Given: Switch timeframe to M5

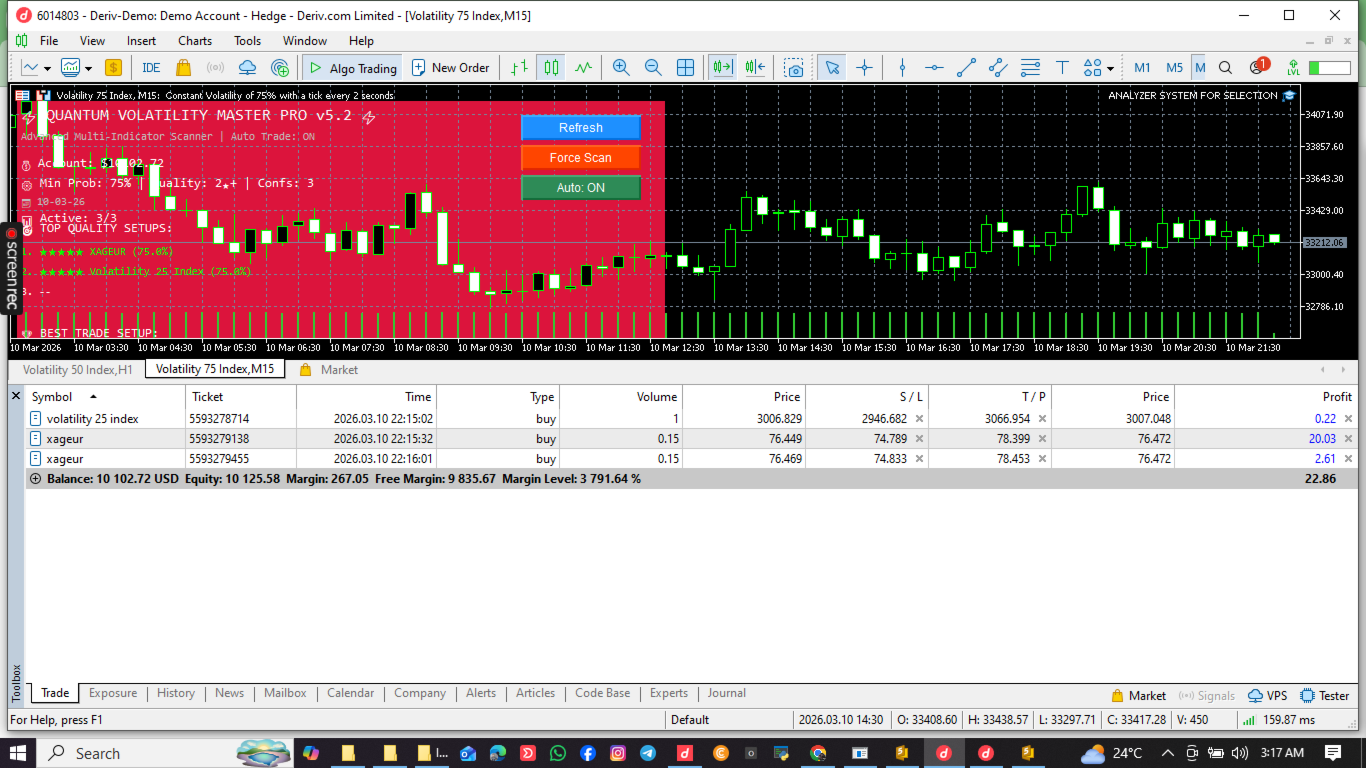Looking at the screenshot, I should [x=1174, y=68].
